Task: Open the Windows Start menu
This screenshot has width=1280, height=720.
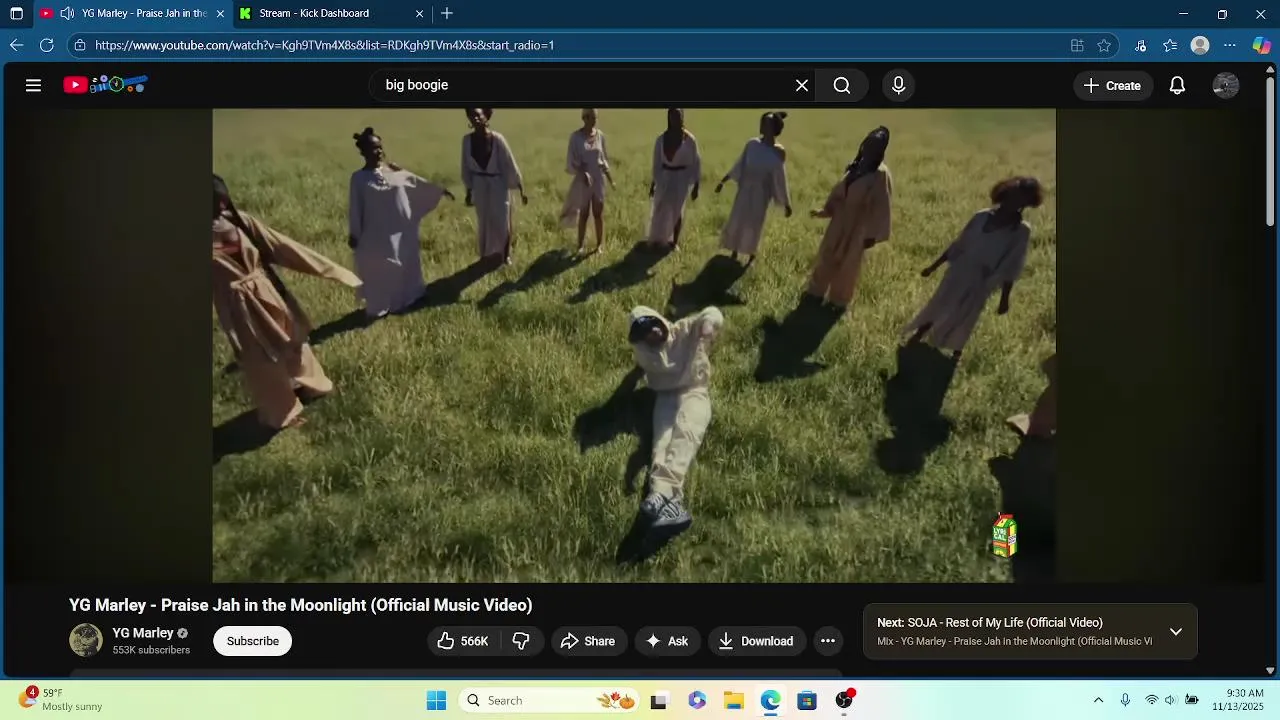Action: tap(436, 700)
